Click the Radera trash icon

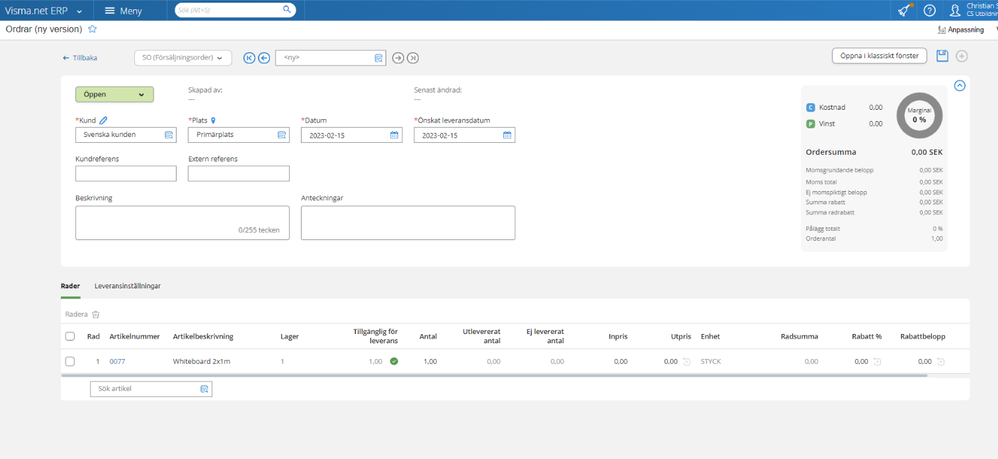[95, 314]
